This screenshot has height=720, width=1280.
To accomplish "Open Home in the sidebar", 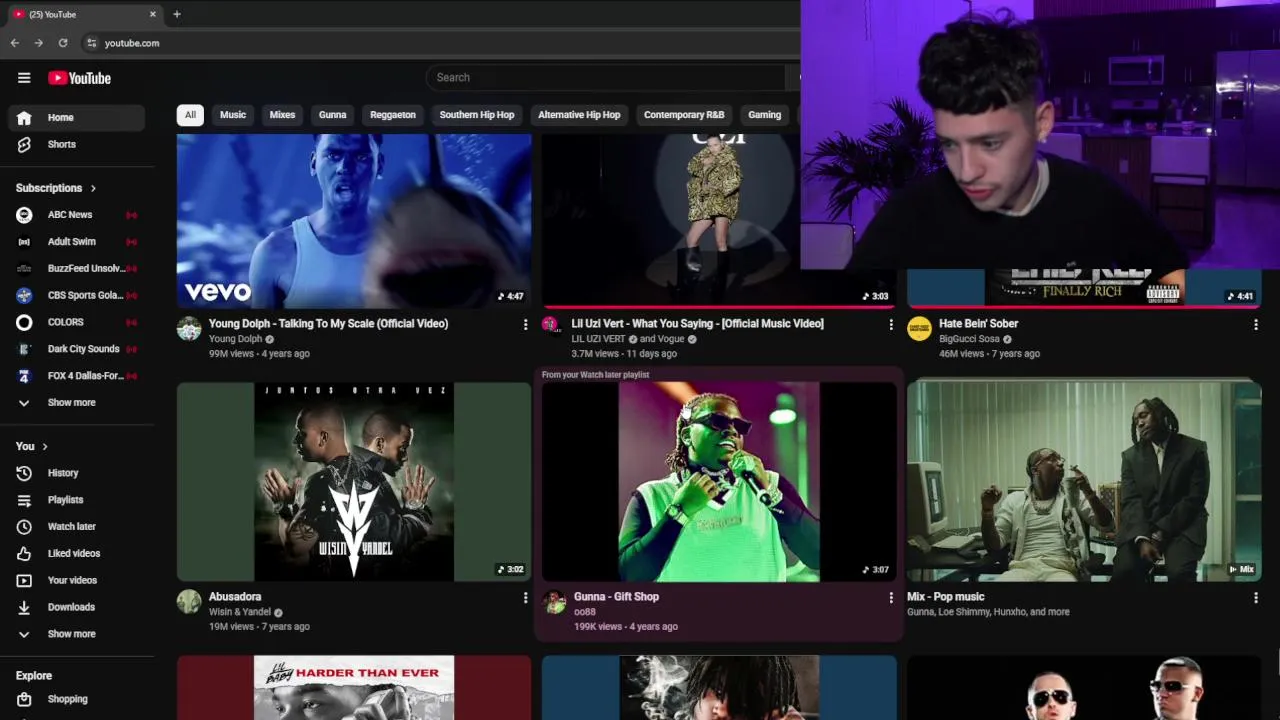I will 77,117.
